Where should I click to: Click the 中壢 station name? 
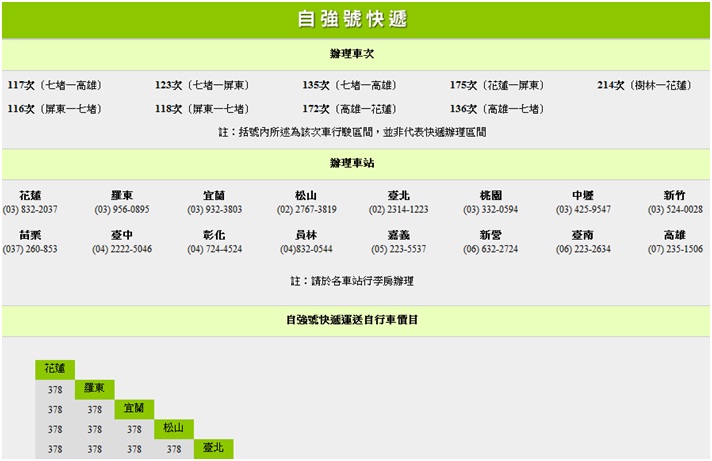pos(583,195)
